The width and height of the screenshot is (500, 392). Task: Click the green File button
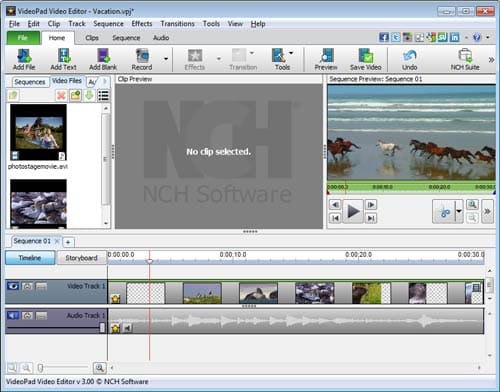point(23,38)
